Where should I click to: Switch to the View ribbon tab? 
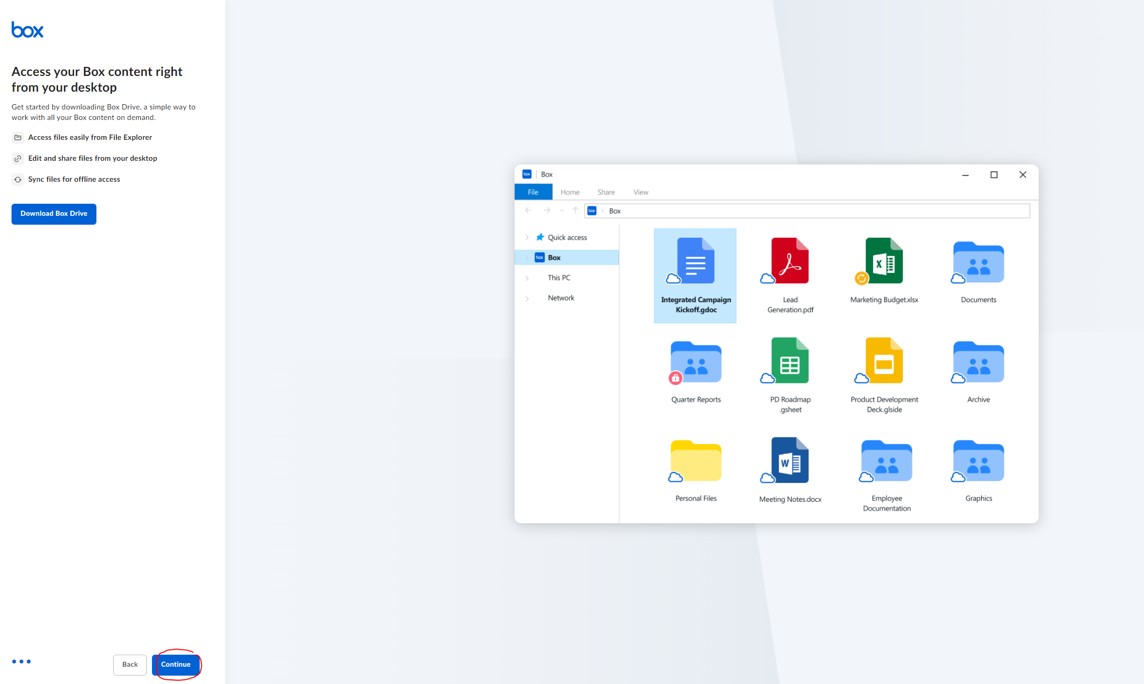pyautogui.click(x=641, y=193)
